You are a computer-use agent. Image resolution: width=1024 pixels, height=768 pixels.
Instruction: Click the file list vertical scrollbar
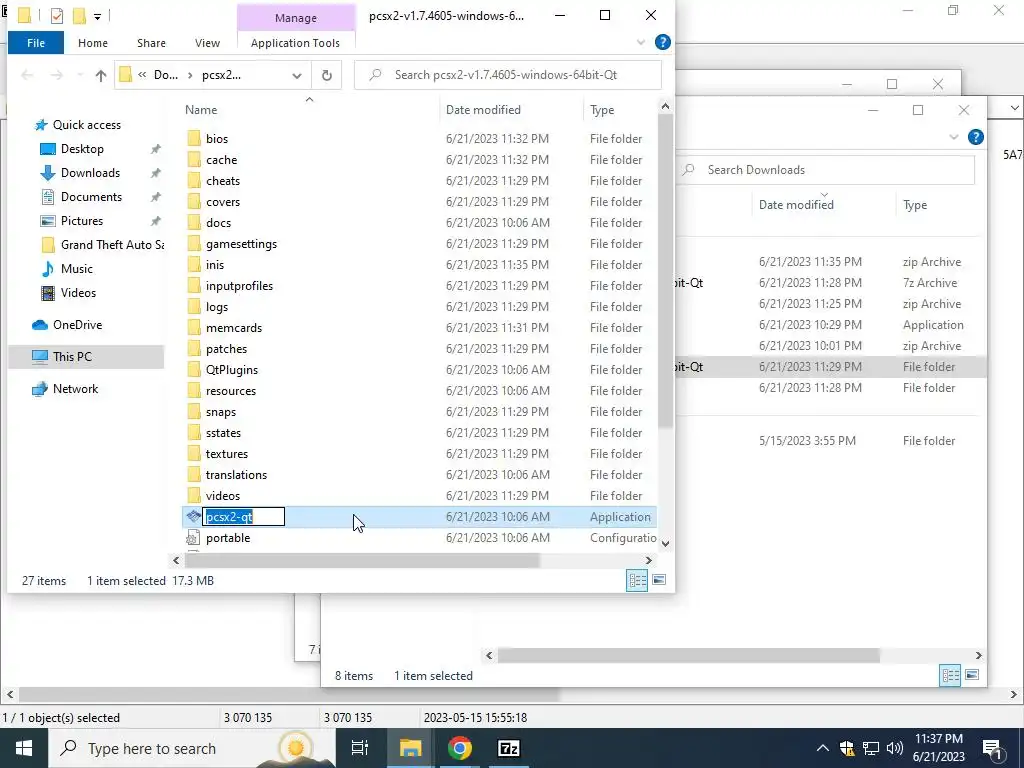(665, 271)
